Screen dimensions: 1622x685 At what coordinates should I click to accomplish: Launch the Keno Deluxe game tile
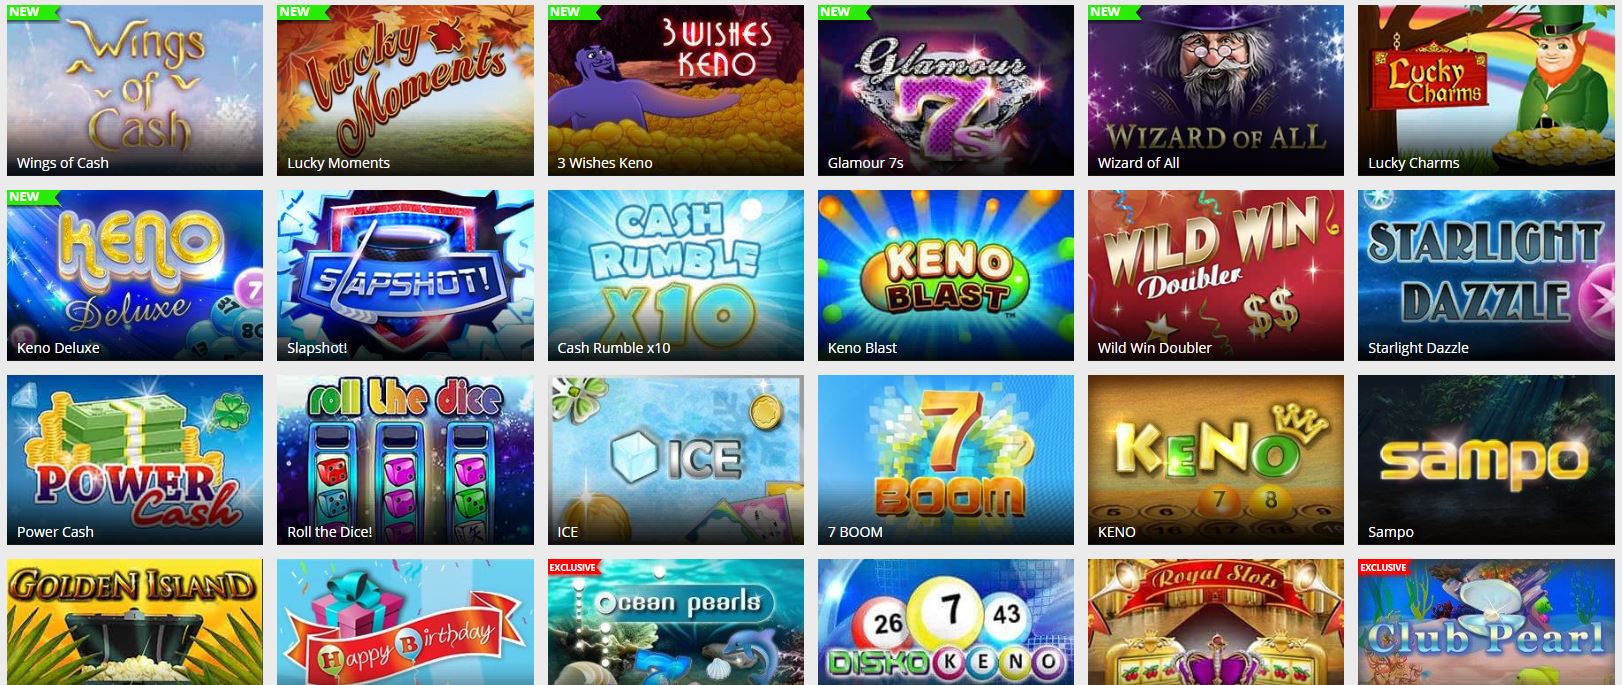[135, 275]
